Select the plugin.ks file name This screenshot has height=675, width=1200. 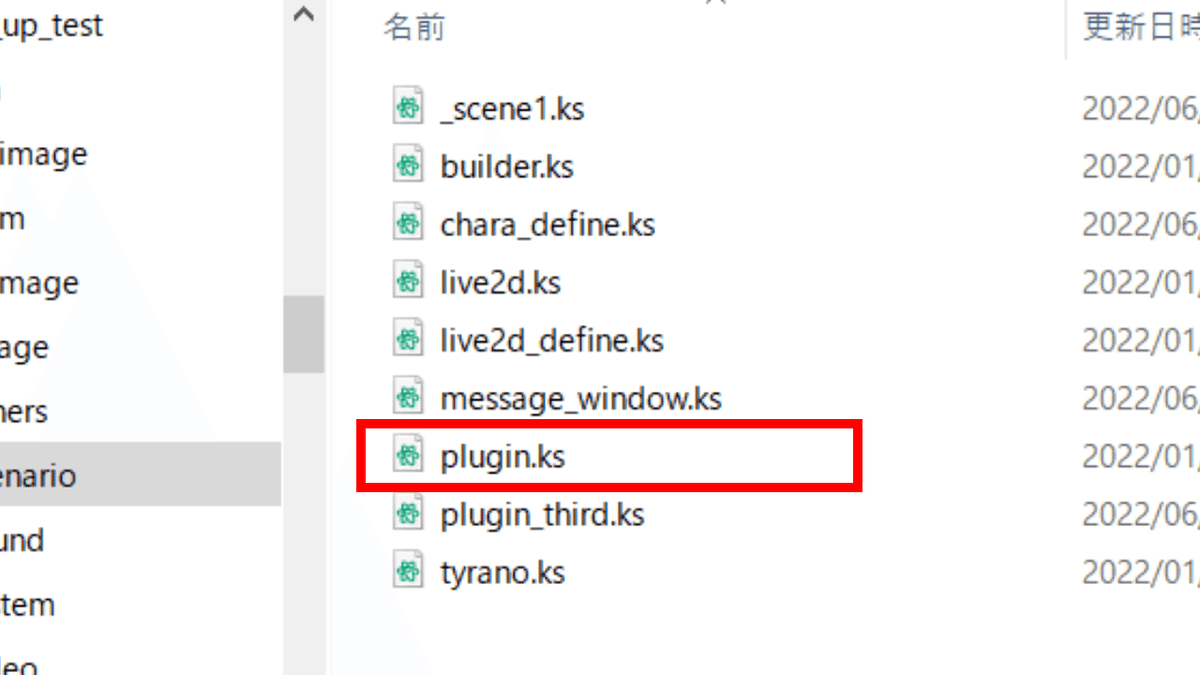pyautogui.click(x=502, y=457)
